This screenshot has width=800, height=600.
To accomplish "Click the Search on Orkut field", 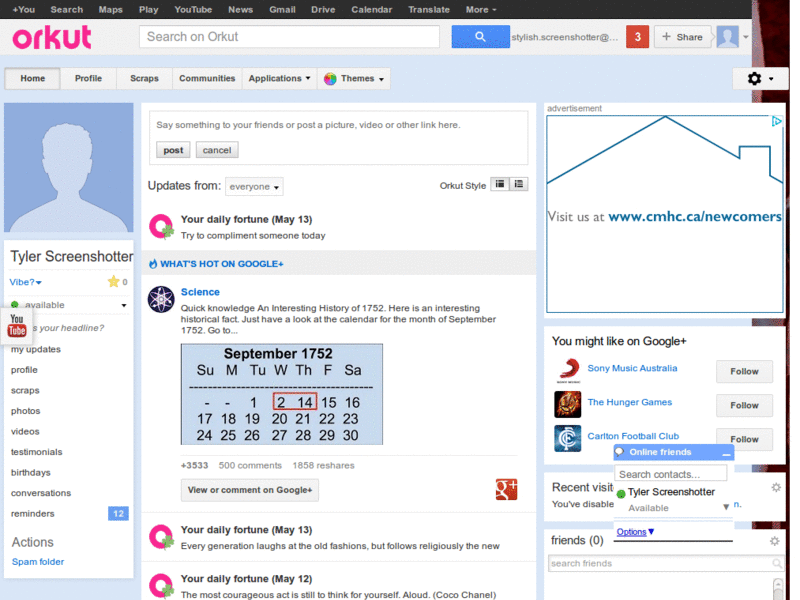I will coord(289,37).
